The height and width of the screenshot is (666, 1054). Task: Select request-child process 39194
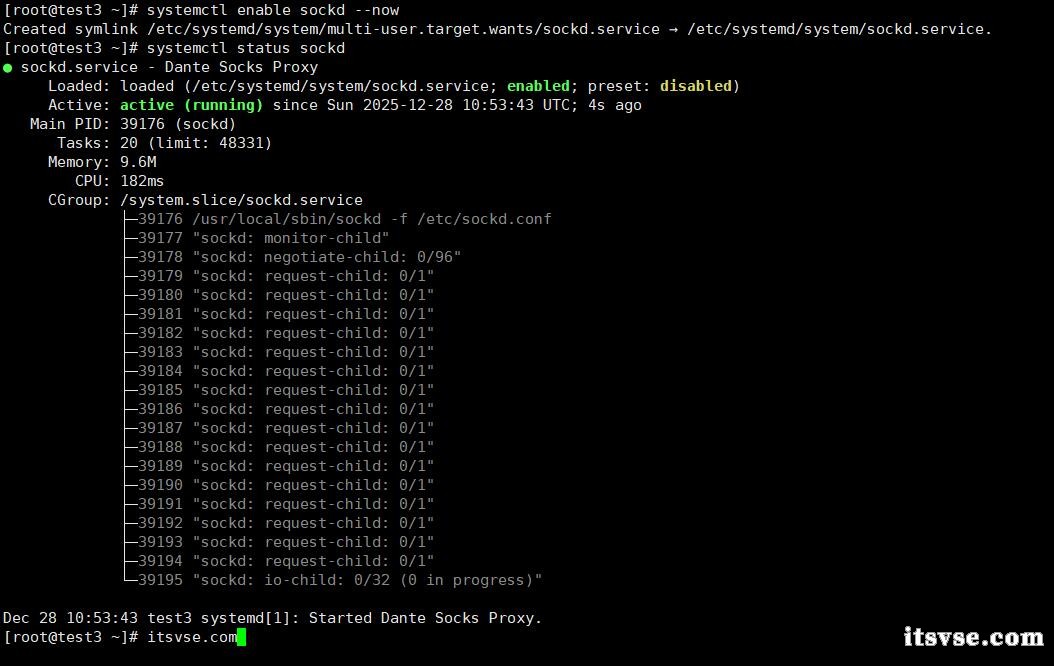pyautogui.click(x=285, y=561)
